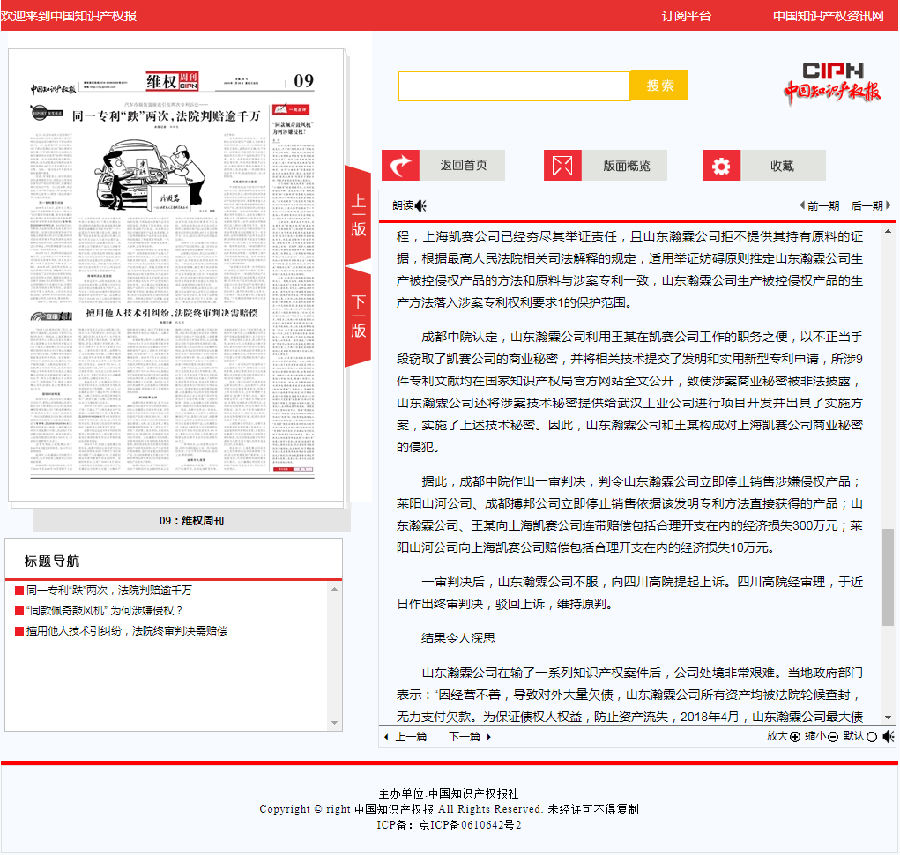Click the 收藏 gear icon
The width and height of the screenshot is (900, 855).
coord(721,166)
